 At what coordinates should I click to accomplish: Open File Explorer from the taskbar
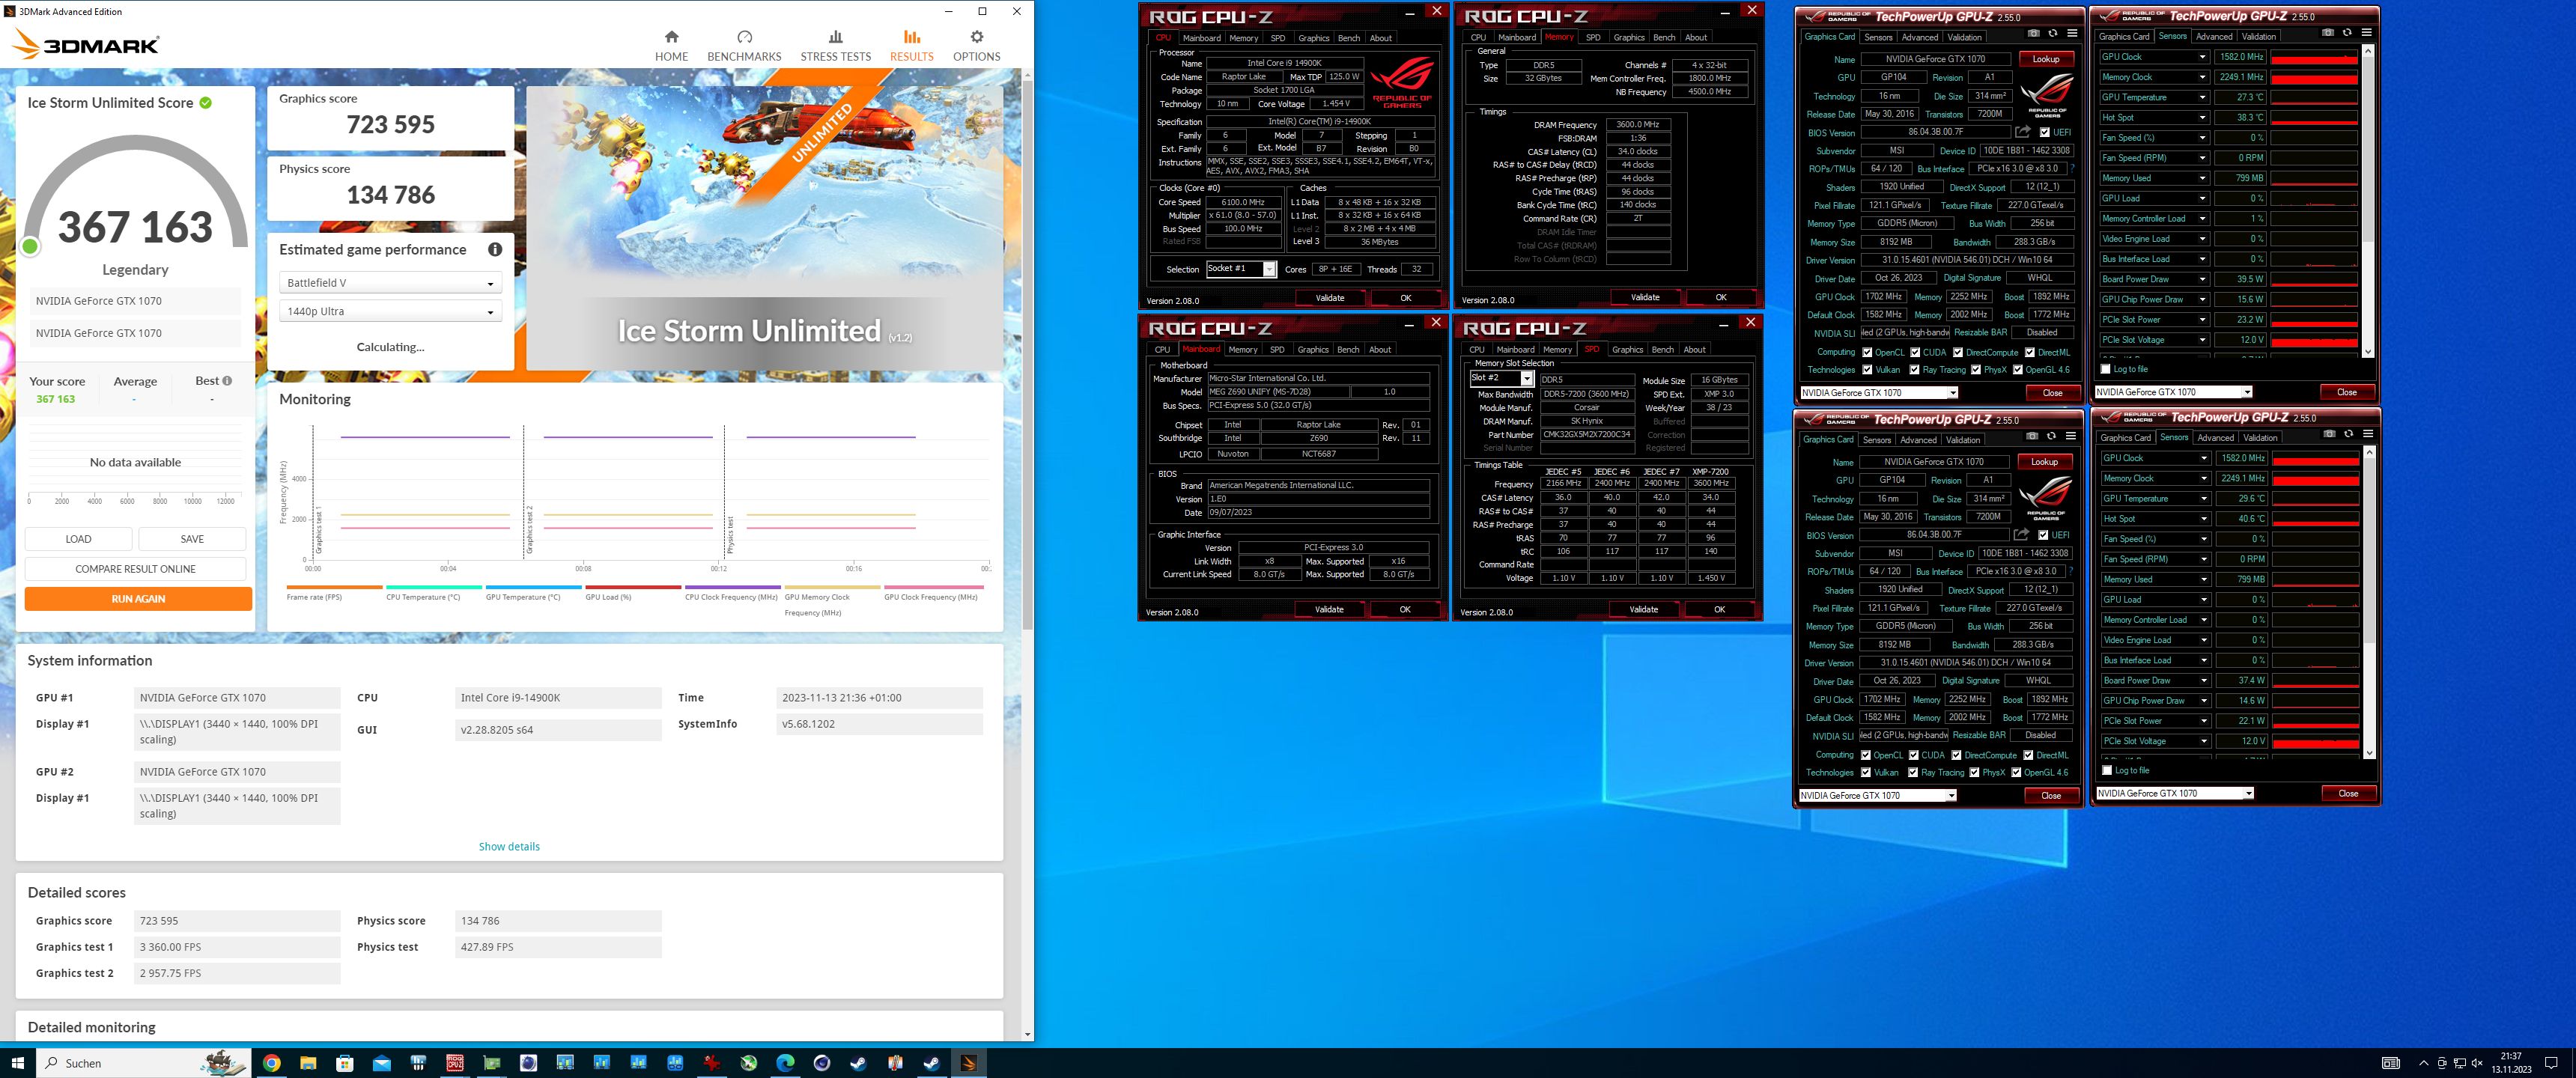pos(308,1063)
